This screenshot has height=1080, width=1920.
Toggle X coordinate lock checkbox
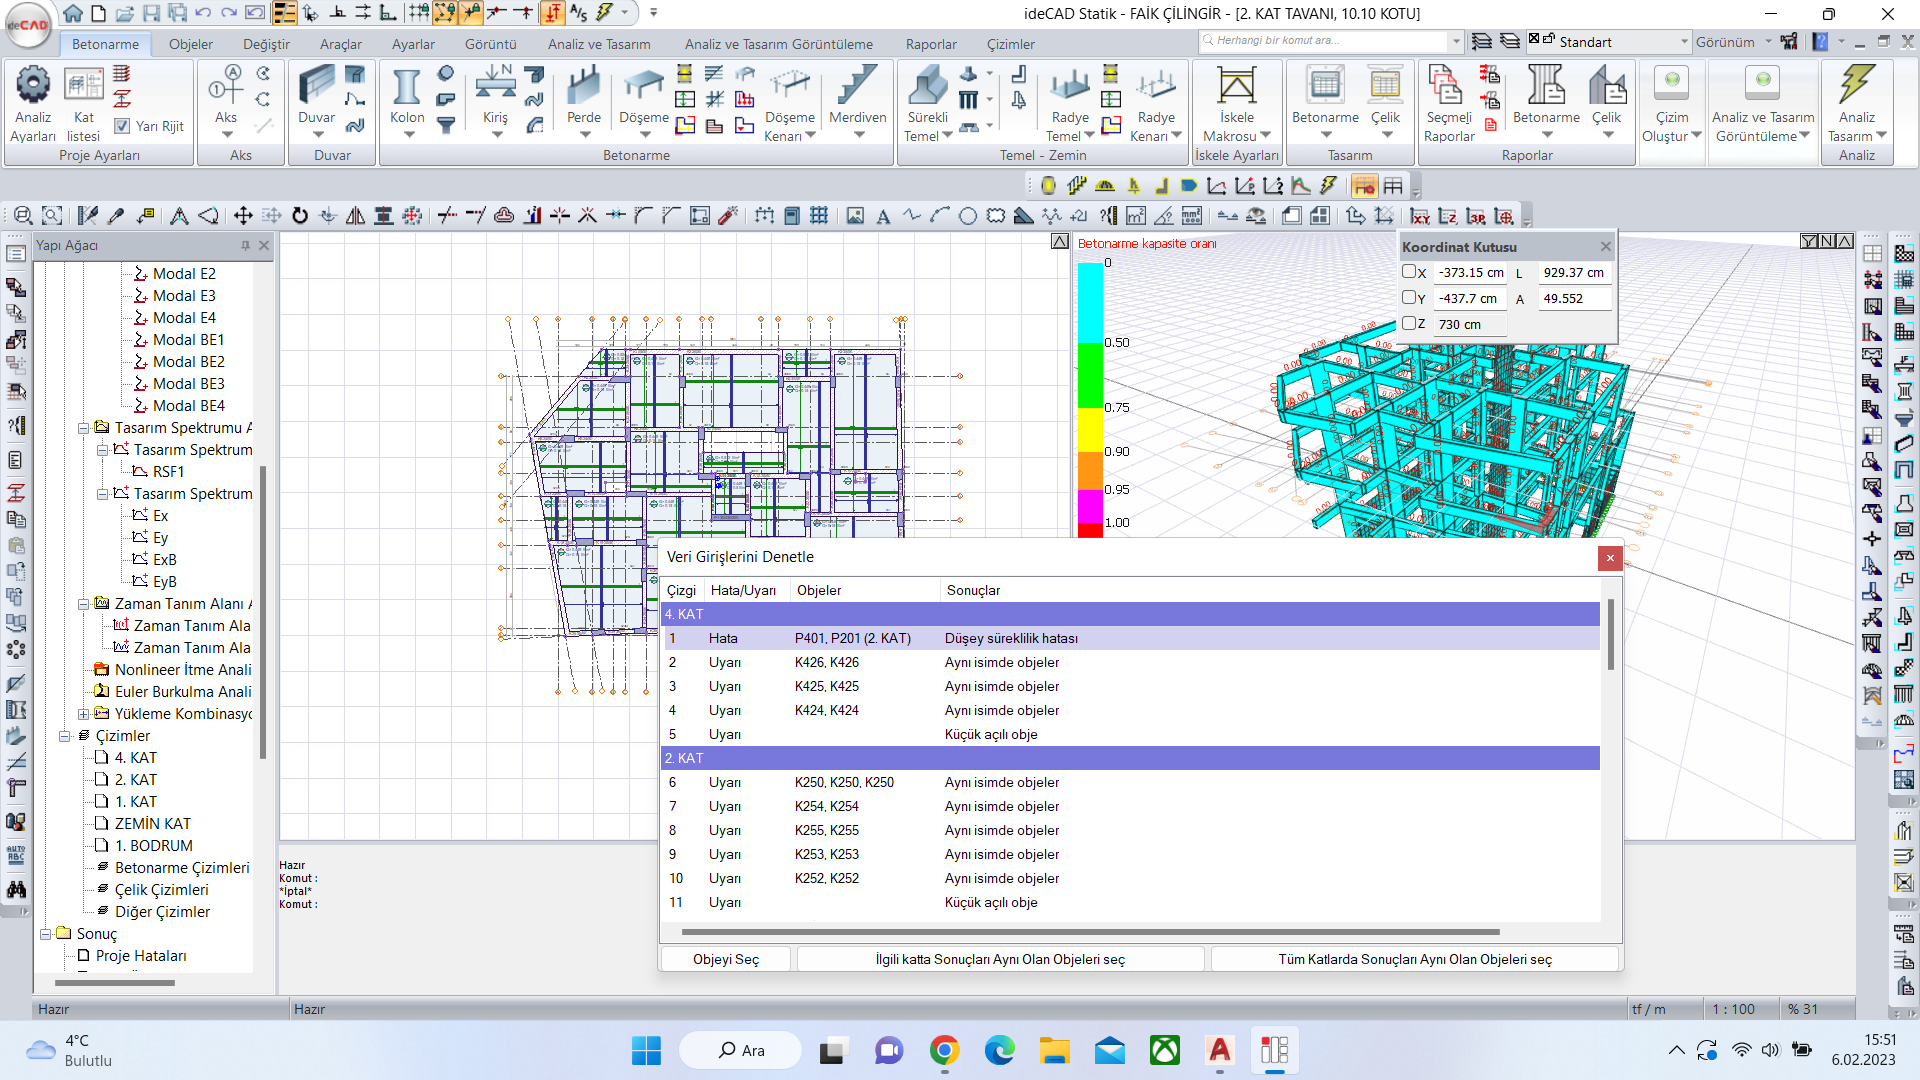[x=1408, y=272]
